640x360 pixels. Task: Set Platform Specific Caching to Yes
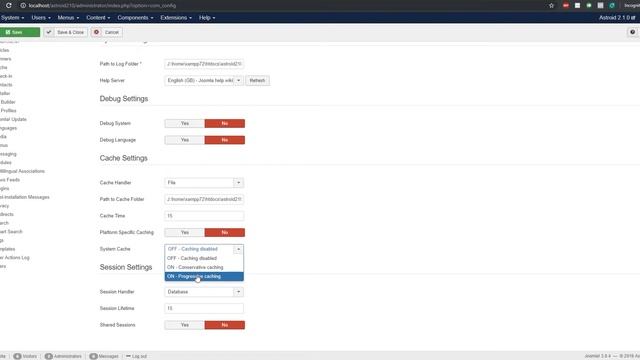pos(184,232)
